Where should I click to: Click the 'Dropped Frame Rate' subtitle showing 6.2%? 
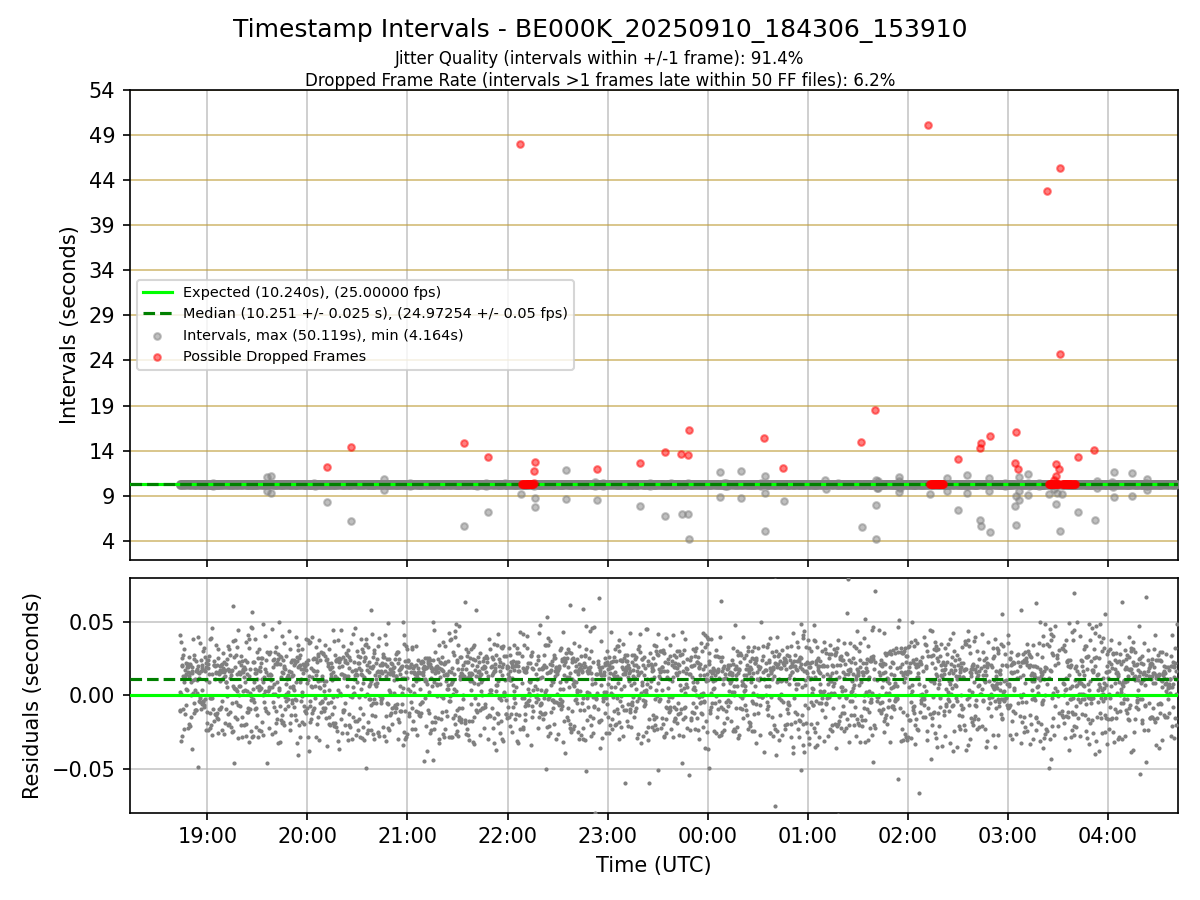(600, 79)
